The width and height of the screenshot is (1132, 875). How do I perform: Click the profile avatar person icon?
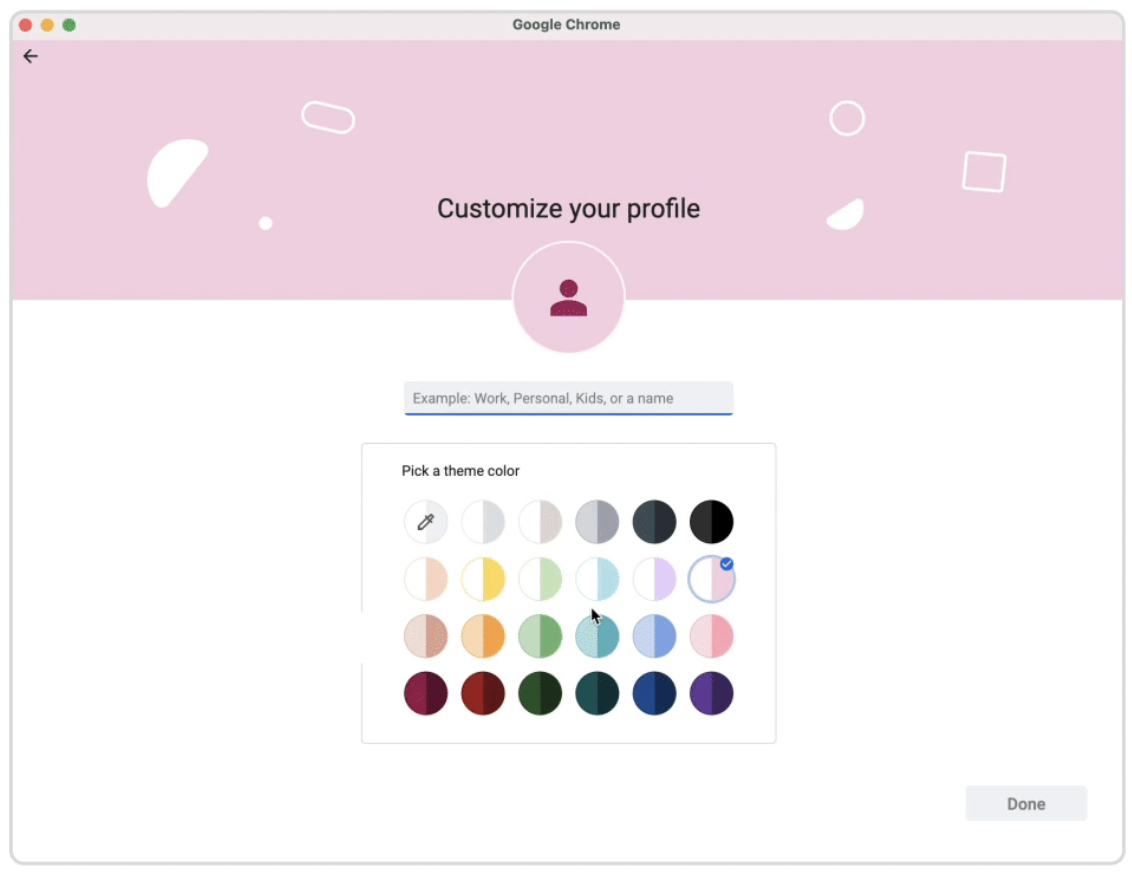click(x=568, y=296)
